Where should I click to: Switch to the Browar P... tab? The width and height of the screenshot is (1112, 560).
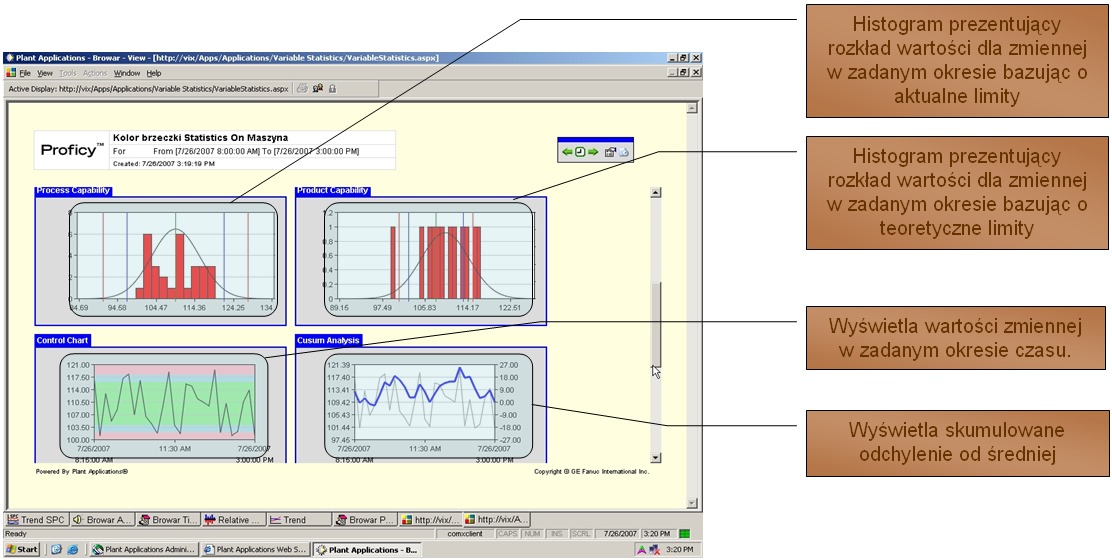tap(365, 520)
